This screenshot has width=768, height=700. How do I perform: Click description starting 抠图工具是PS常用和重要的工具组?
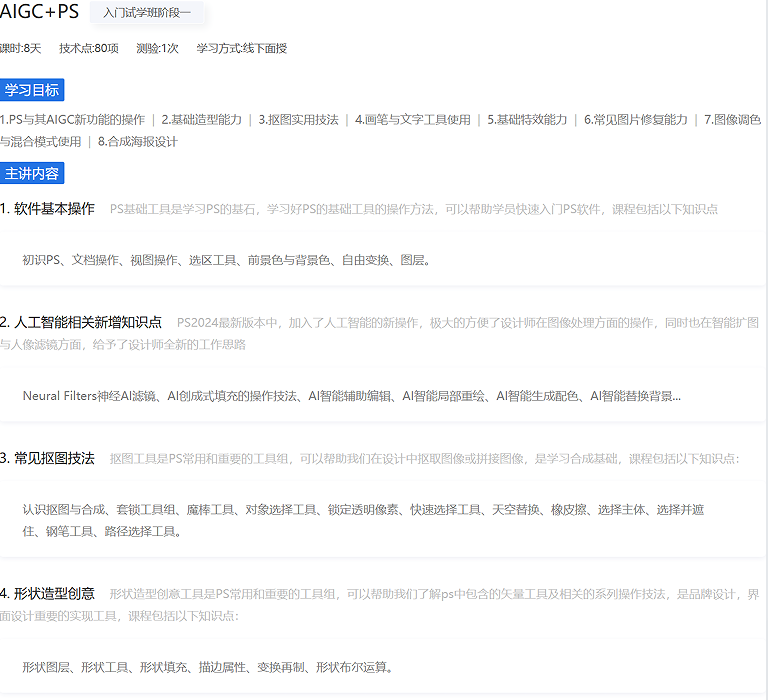point(424,459)
